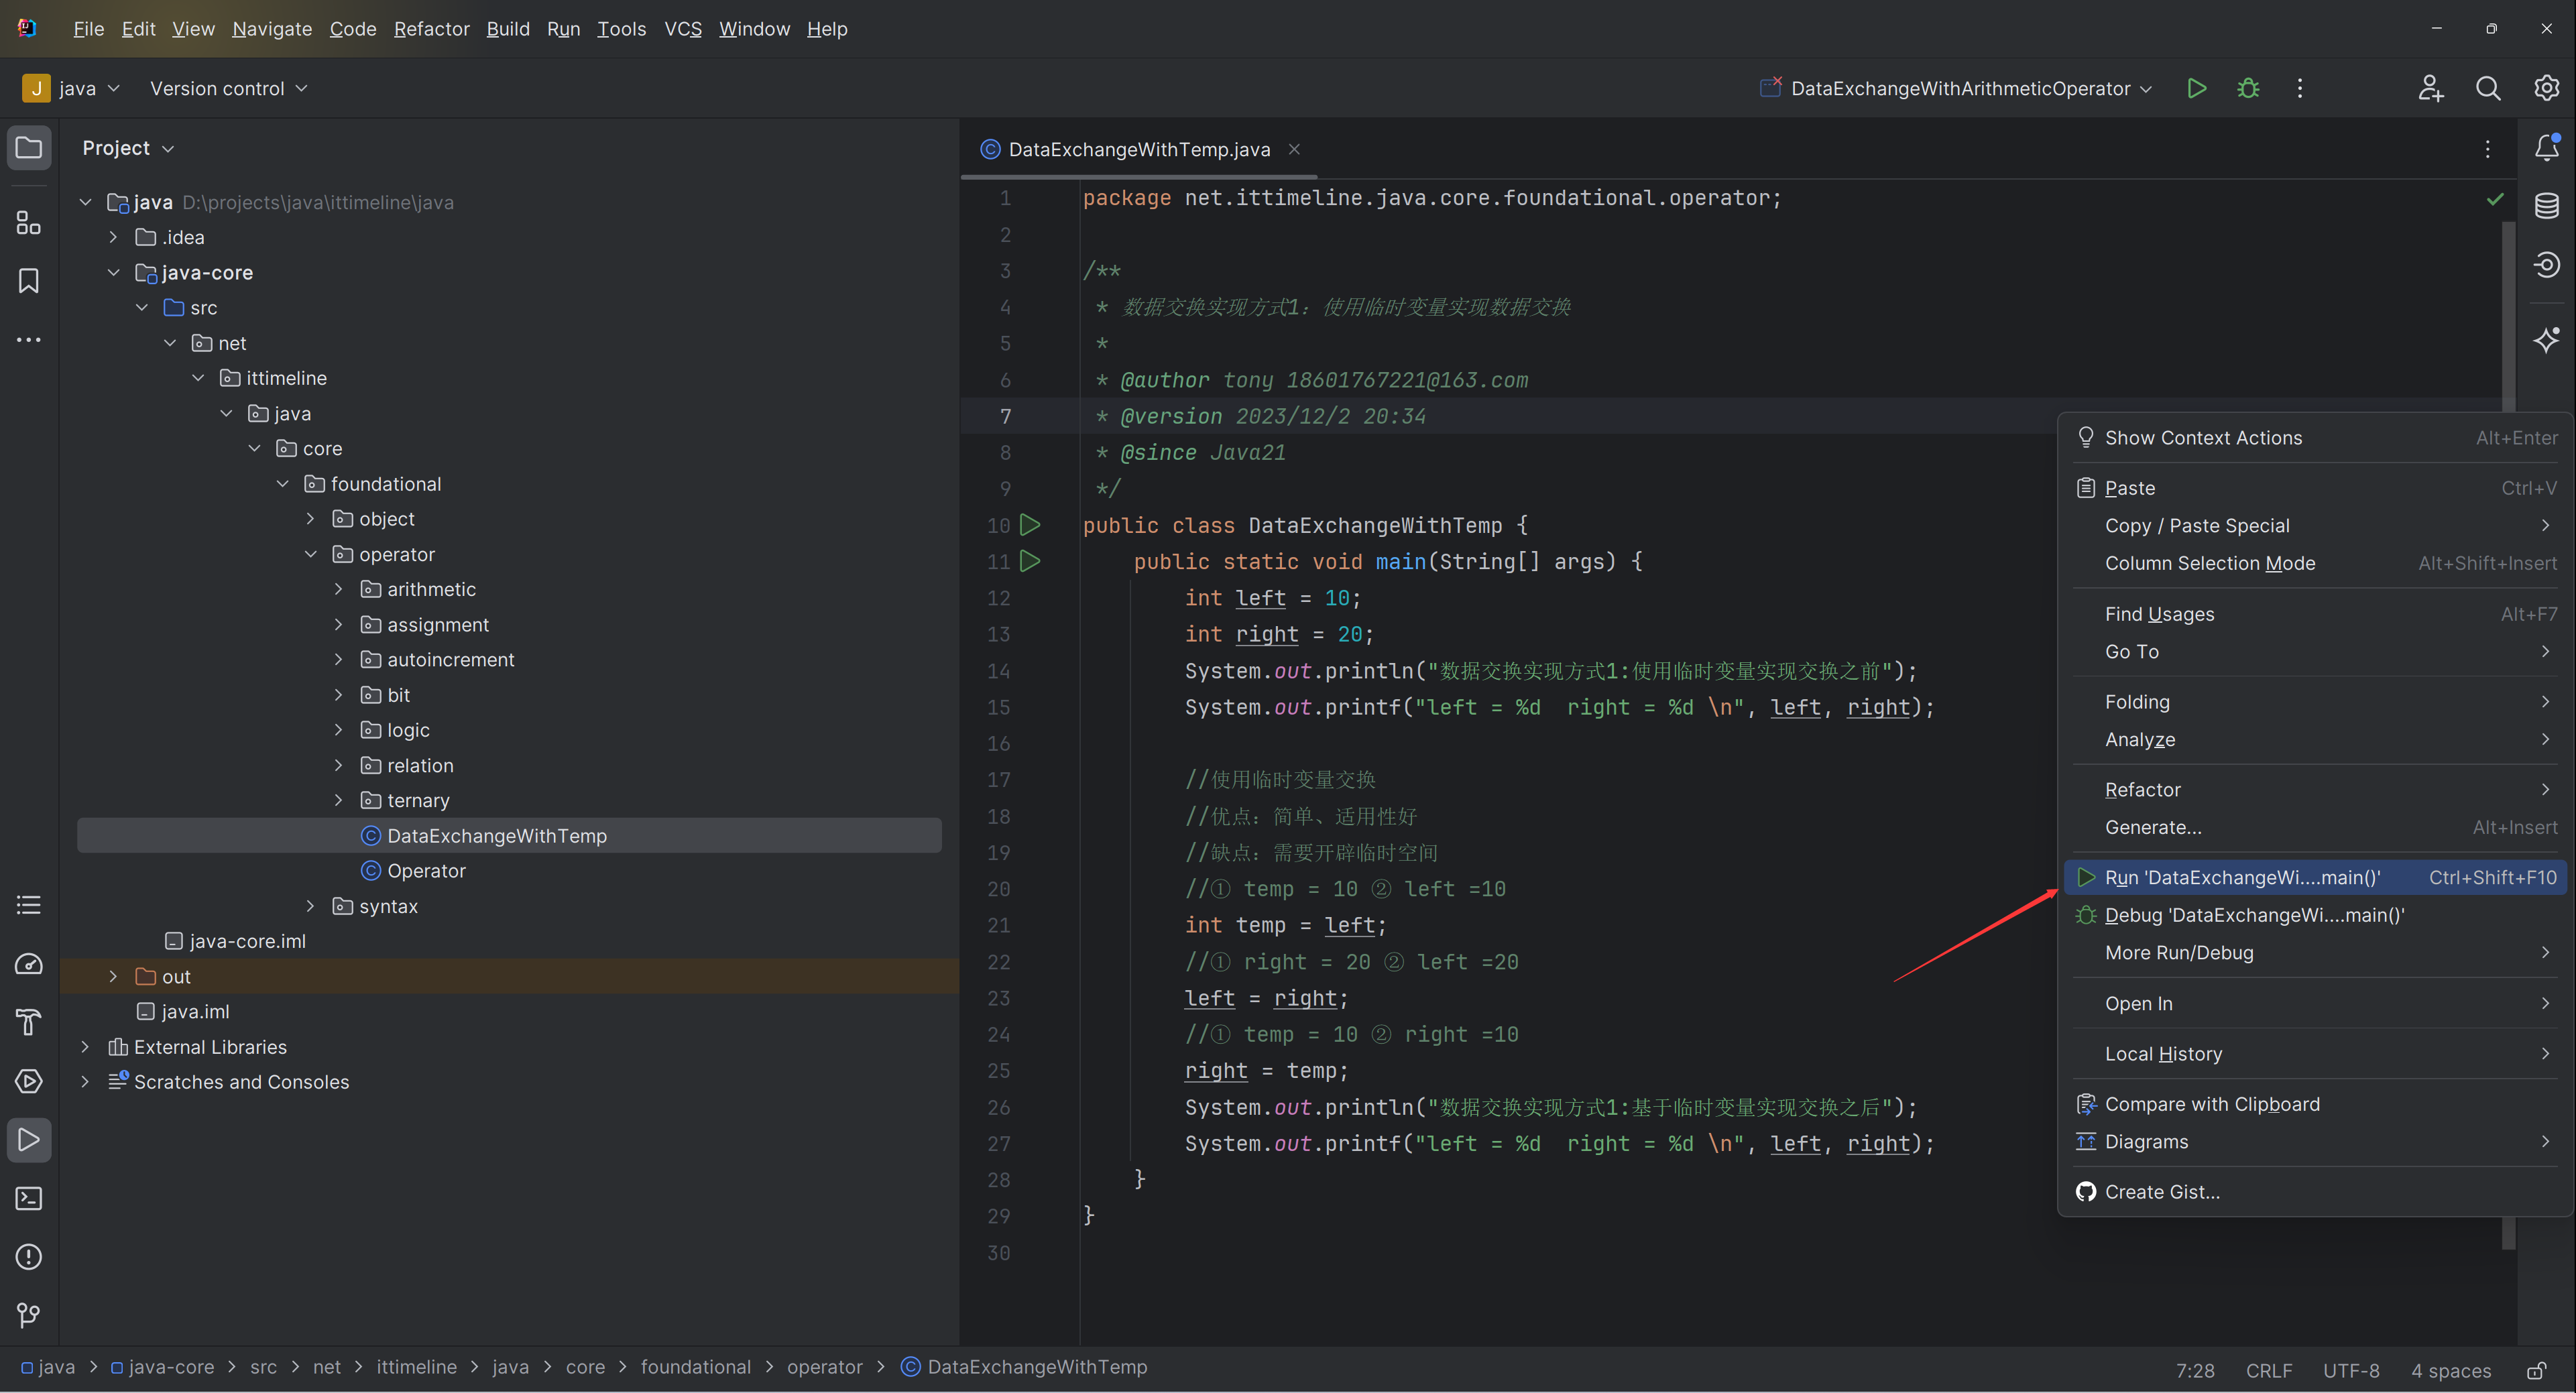Screen dimensions: 2576x1393
Task: Open the Coverage tool window in right sidebar
Action: tap(2547, 264)
